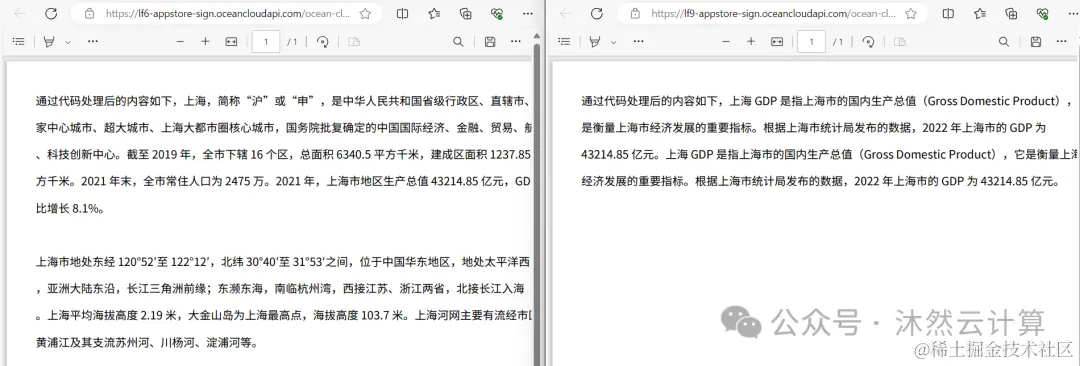Viewport: 1080px width, 366px height.
Task: Show table of contents in the right PDF viewer
Action: (564, 42)
